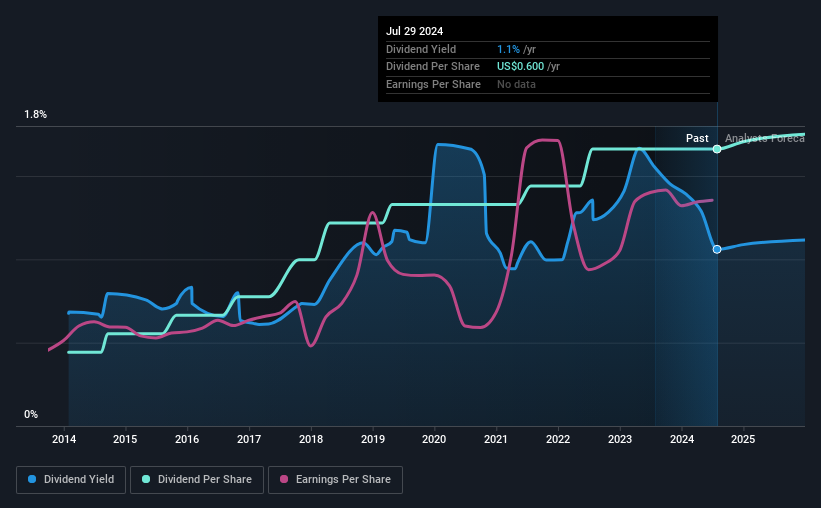821x508 pixels.
Task: Click the blue dividend yield marker at Jul 2024
Action: click(x=717, y=249)
